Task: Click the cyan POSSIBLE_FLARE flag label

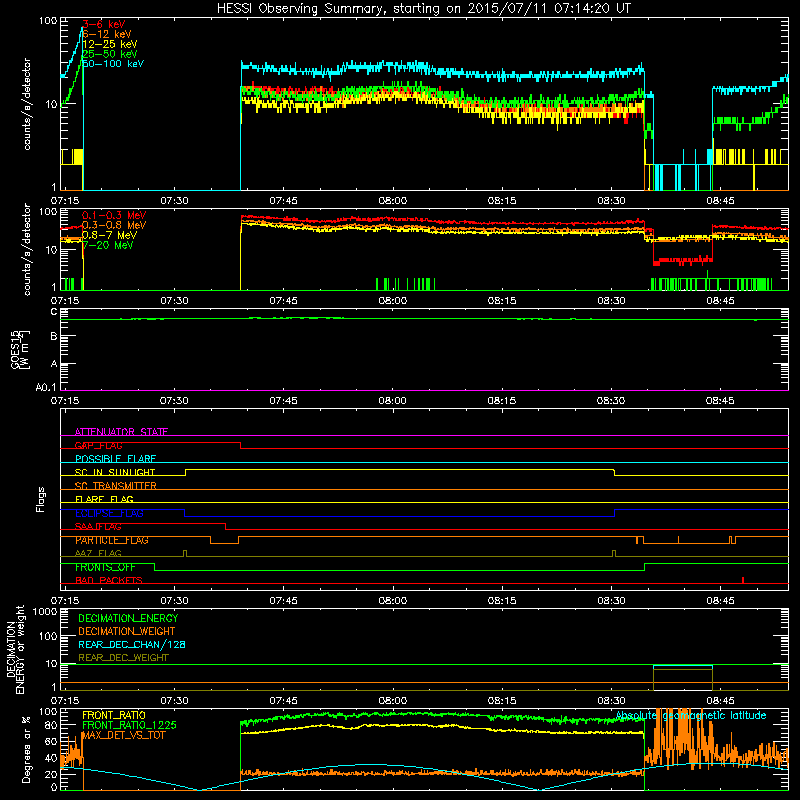Action: click(x=115, y=459)
